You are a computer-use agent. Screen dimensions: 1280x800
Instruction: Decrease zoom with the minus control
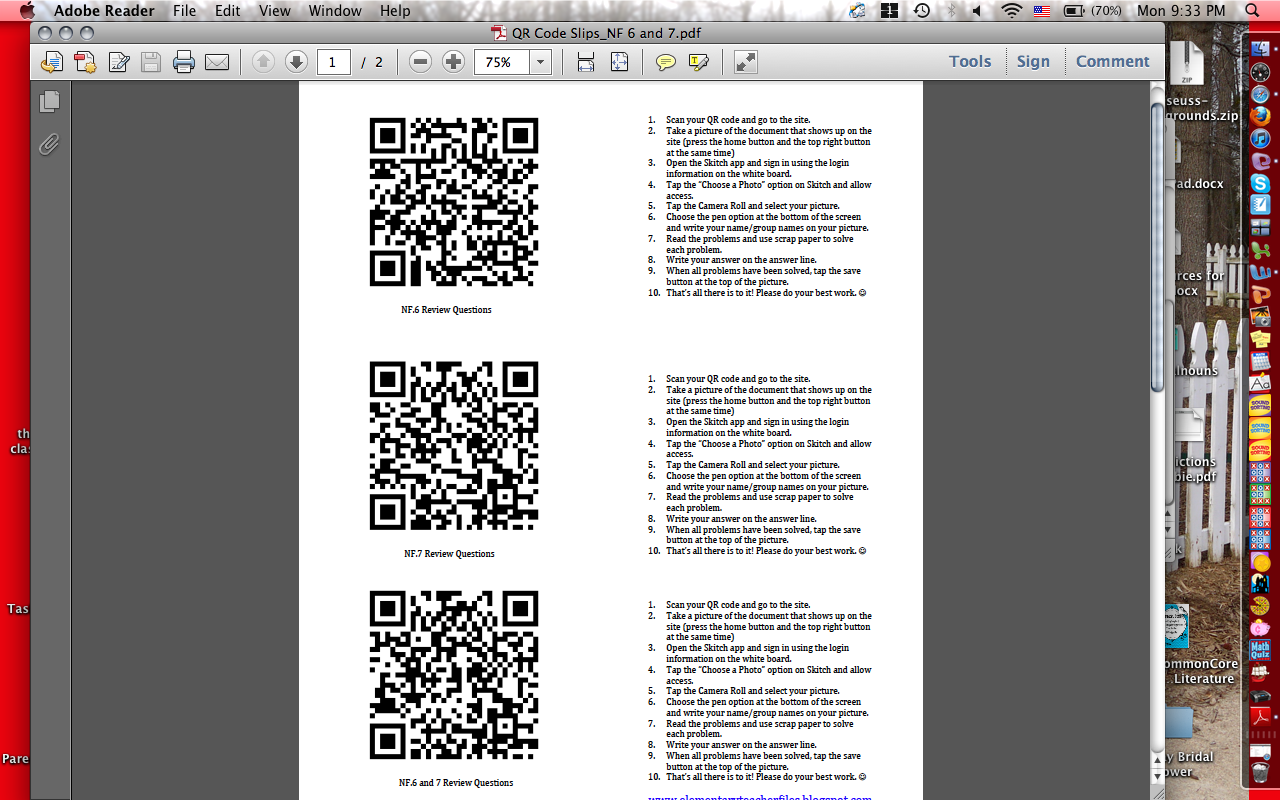pyautogui.click(x=420, y=61)
